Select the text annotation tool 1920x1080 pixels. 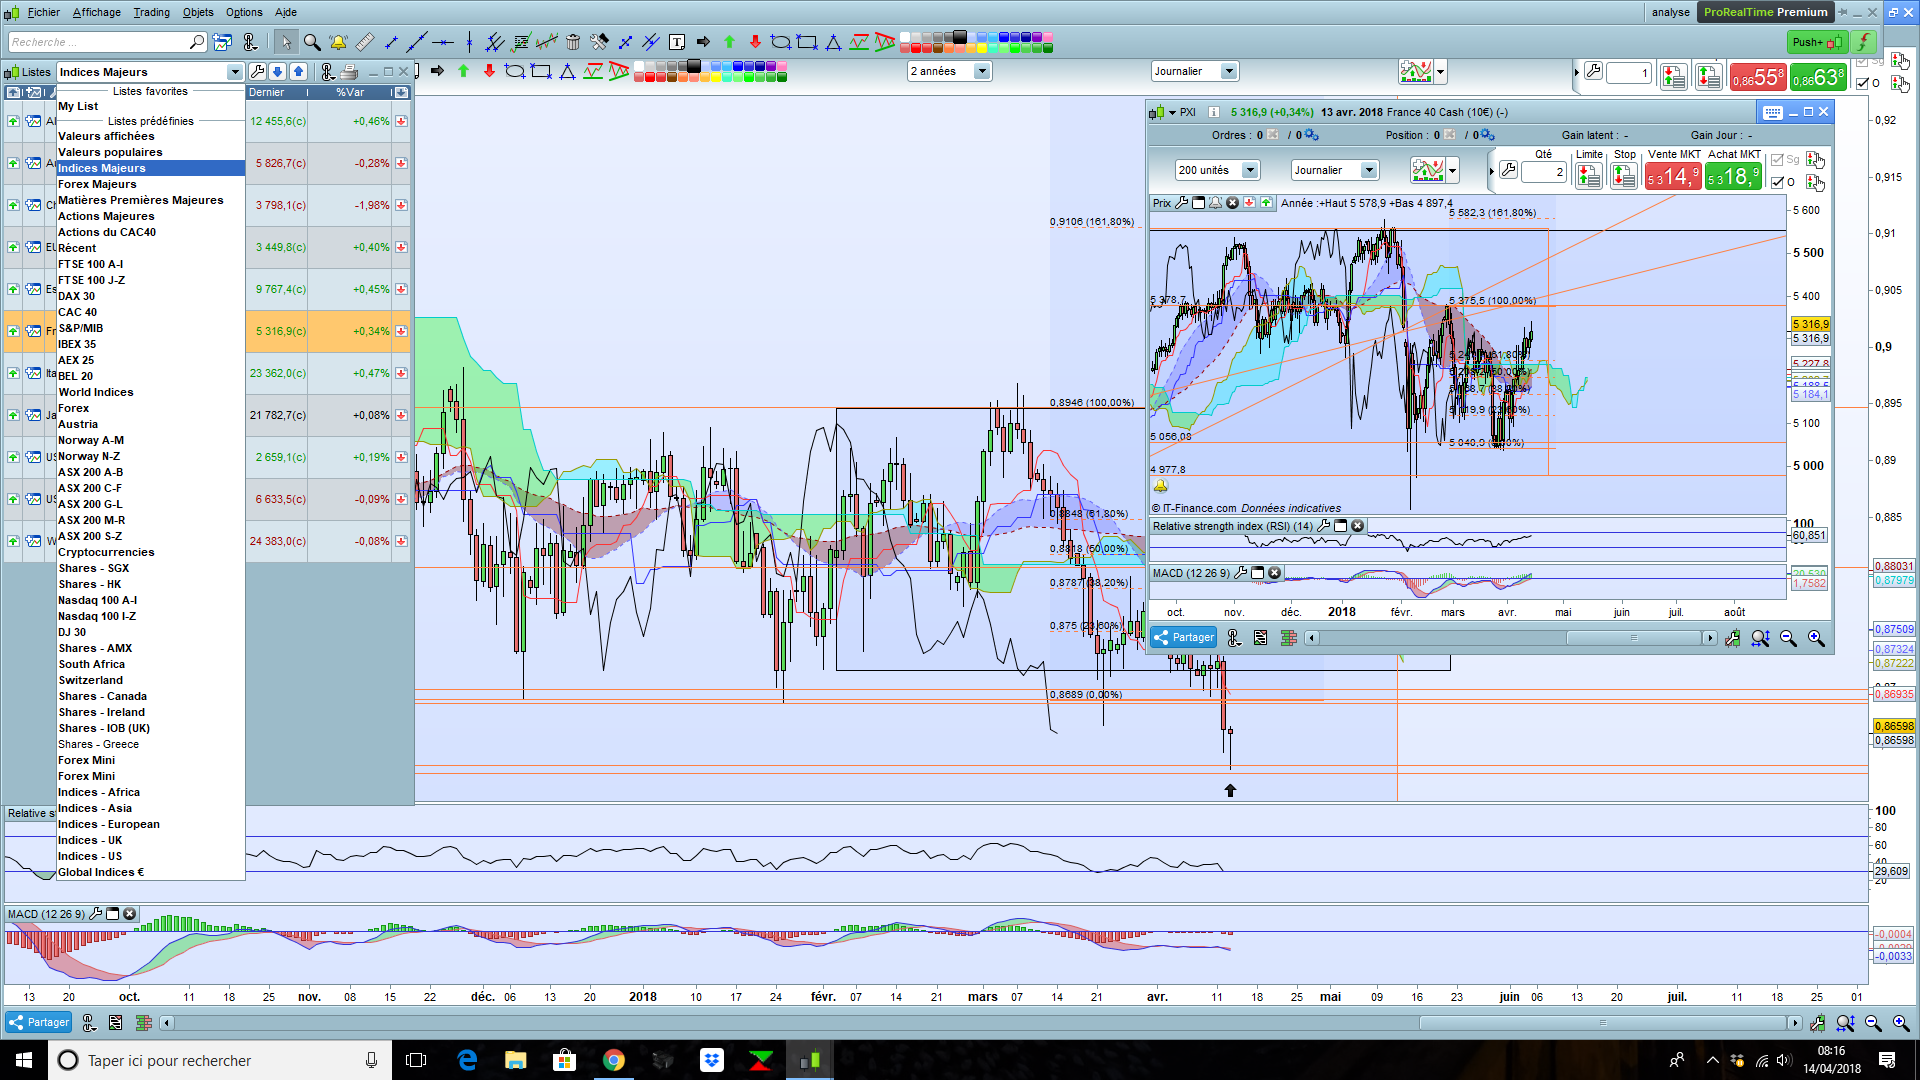point(677,42)
